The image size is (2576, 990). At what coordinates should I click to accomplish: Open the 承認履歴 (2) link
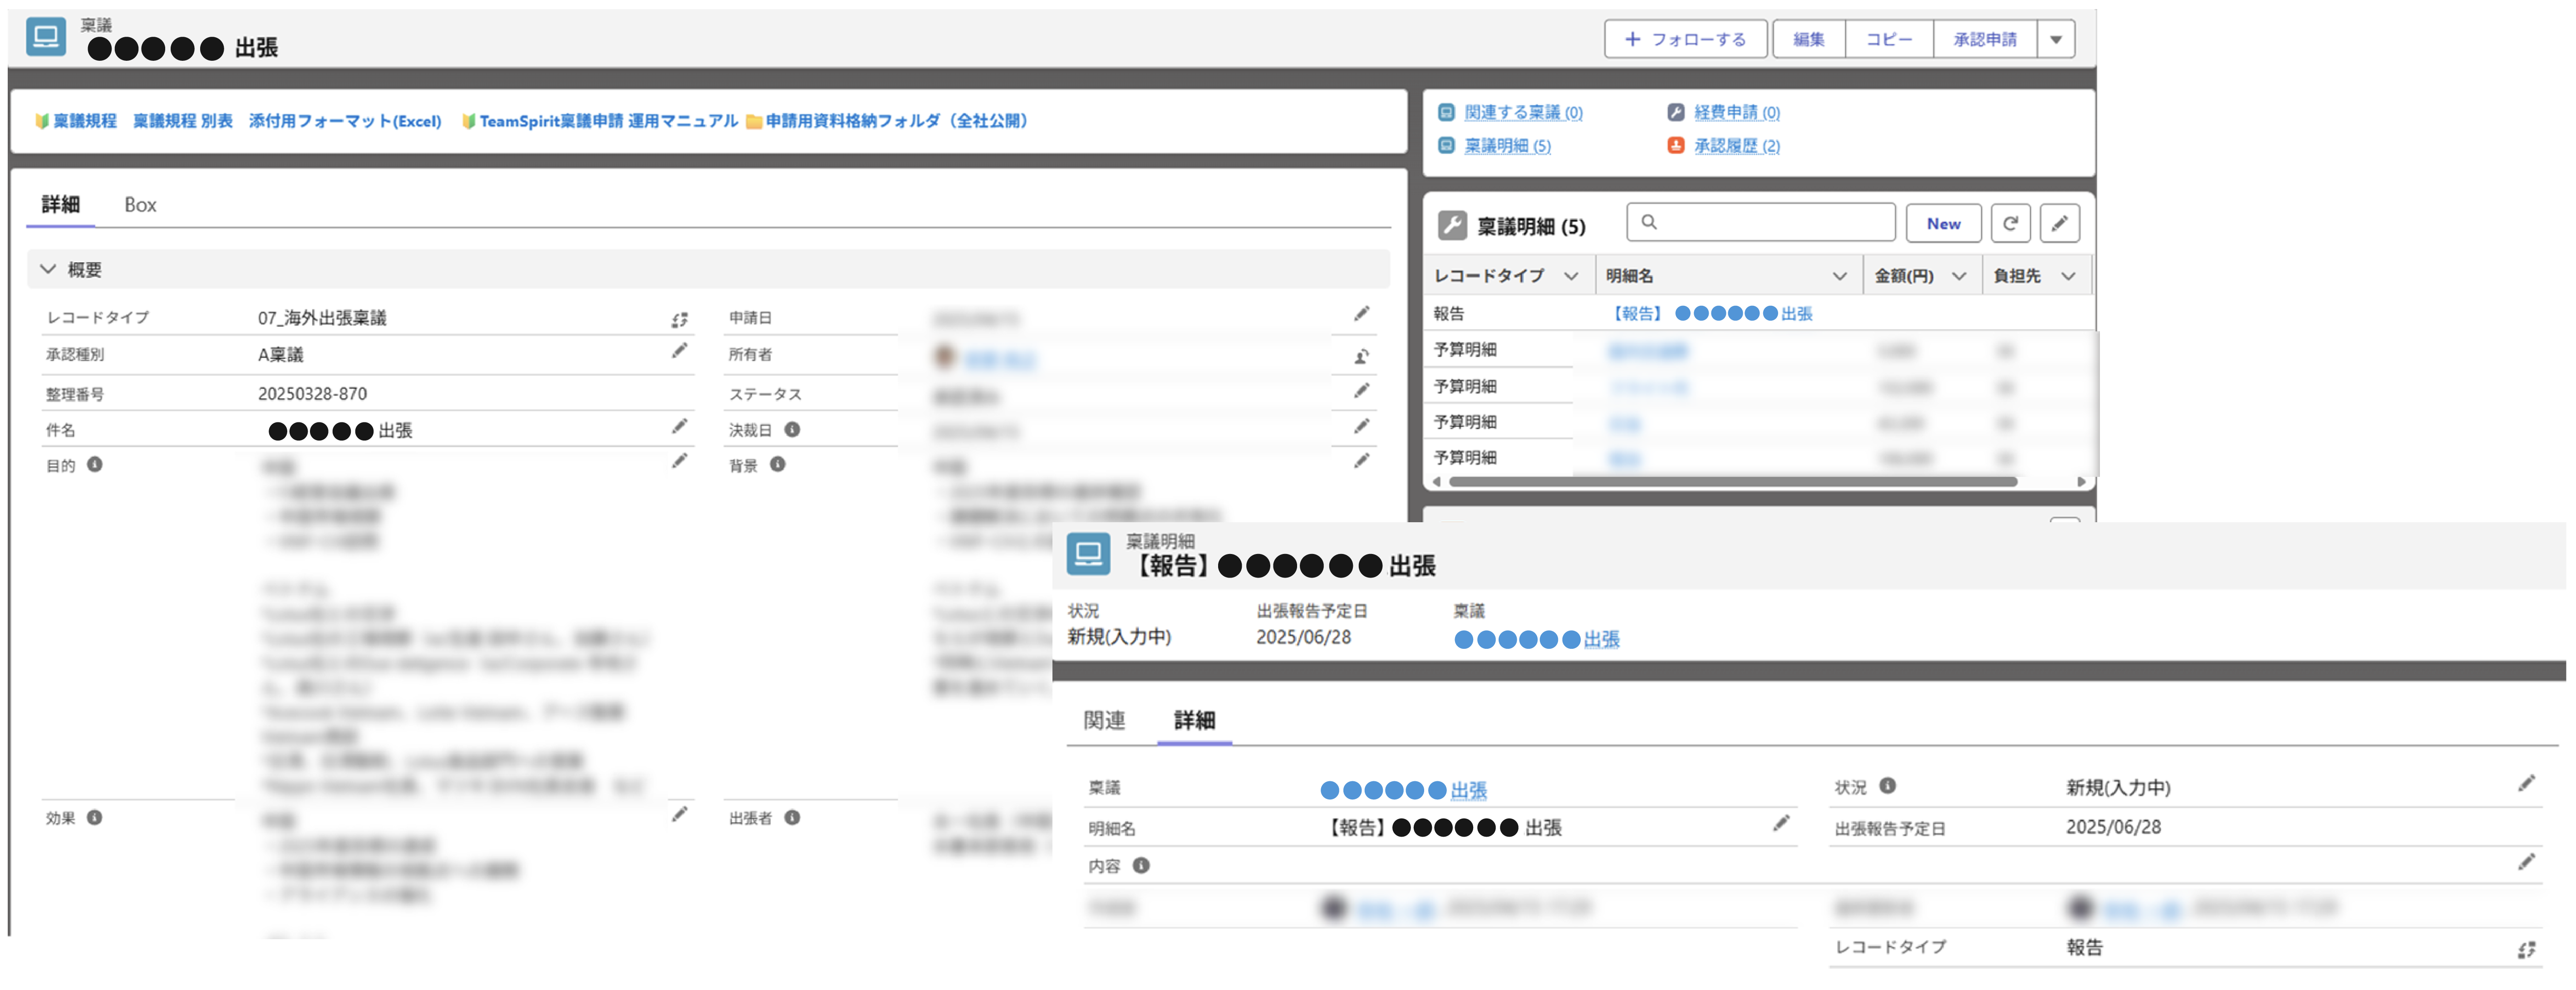coord(1736,146)
